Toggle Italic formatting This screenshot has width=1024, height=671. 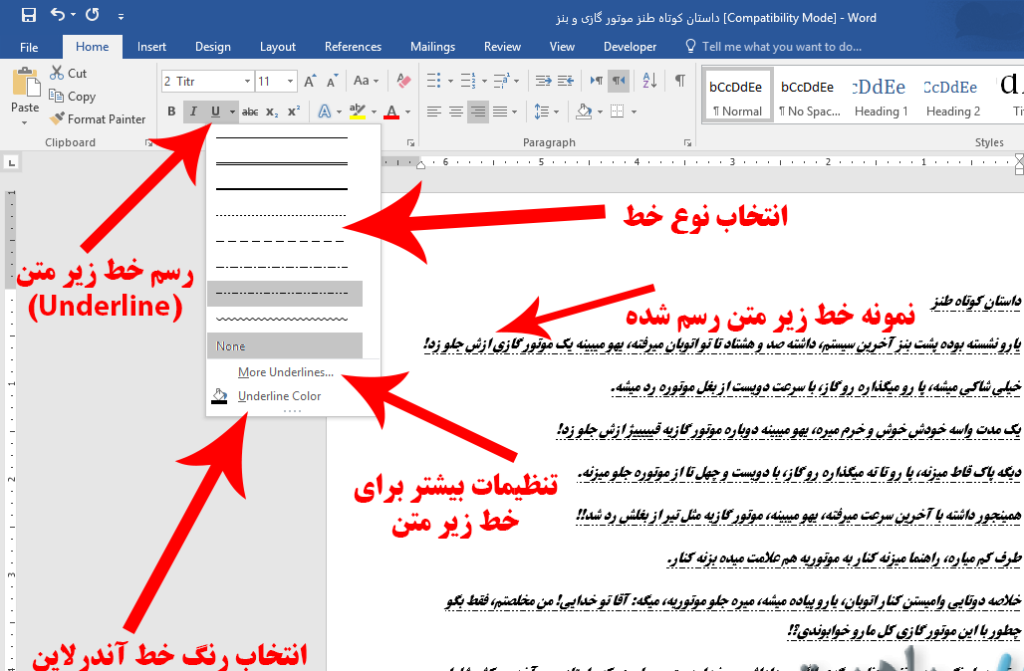(194, 111)
